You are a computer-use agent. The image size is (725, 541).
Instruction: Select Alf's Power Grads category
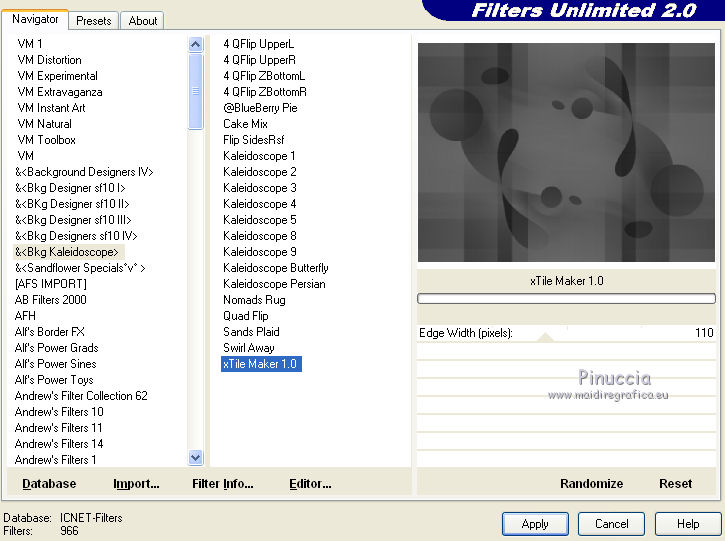(56, 348)
